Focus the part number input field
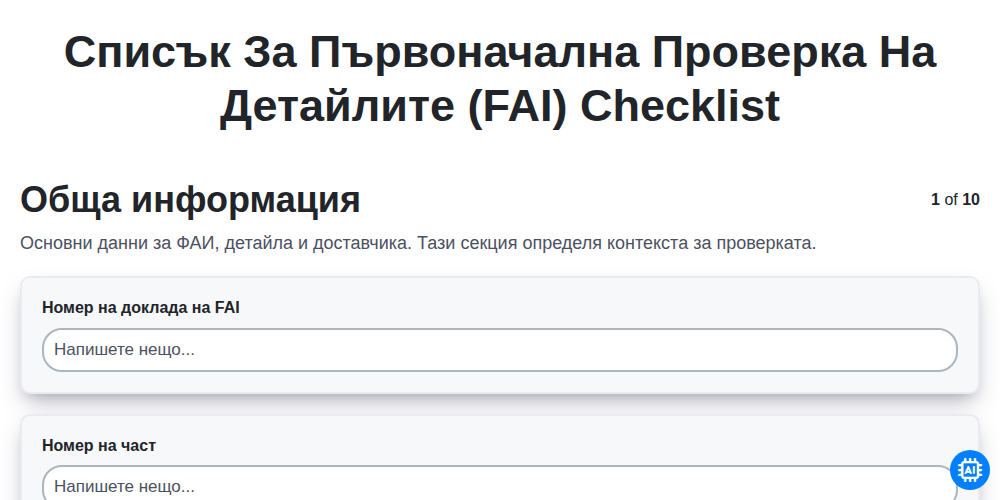 point(500,483)
